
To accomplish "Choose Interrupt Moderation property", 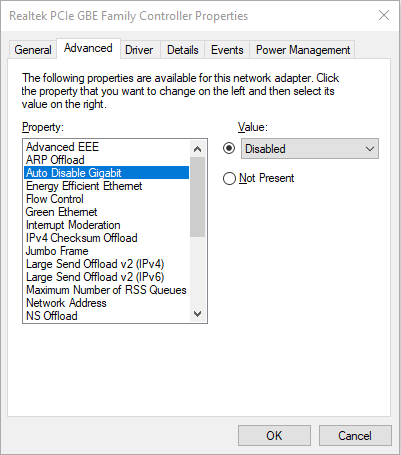I will [x=107, y=225].
